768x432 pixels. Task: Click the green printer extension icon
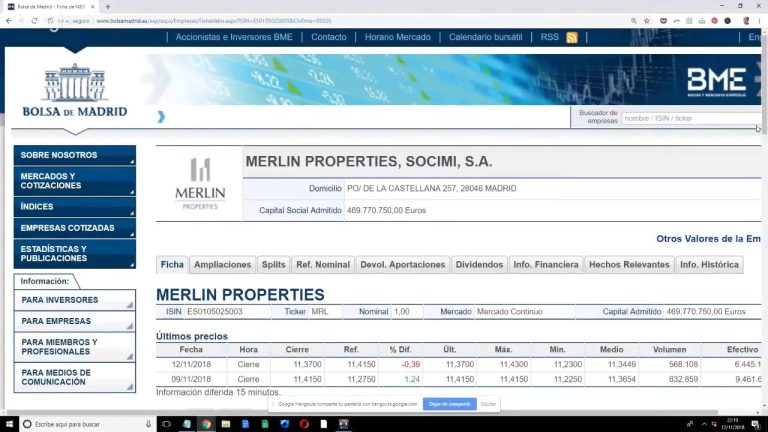coord(702,21)
